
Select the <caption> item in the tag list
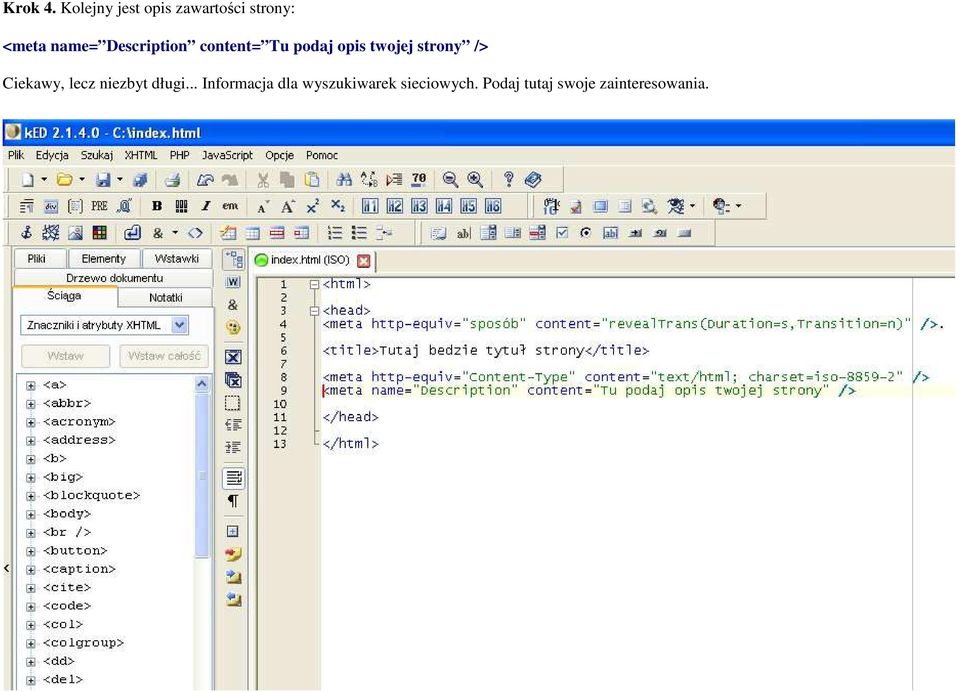click(79, 570)
